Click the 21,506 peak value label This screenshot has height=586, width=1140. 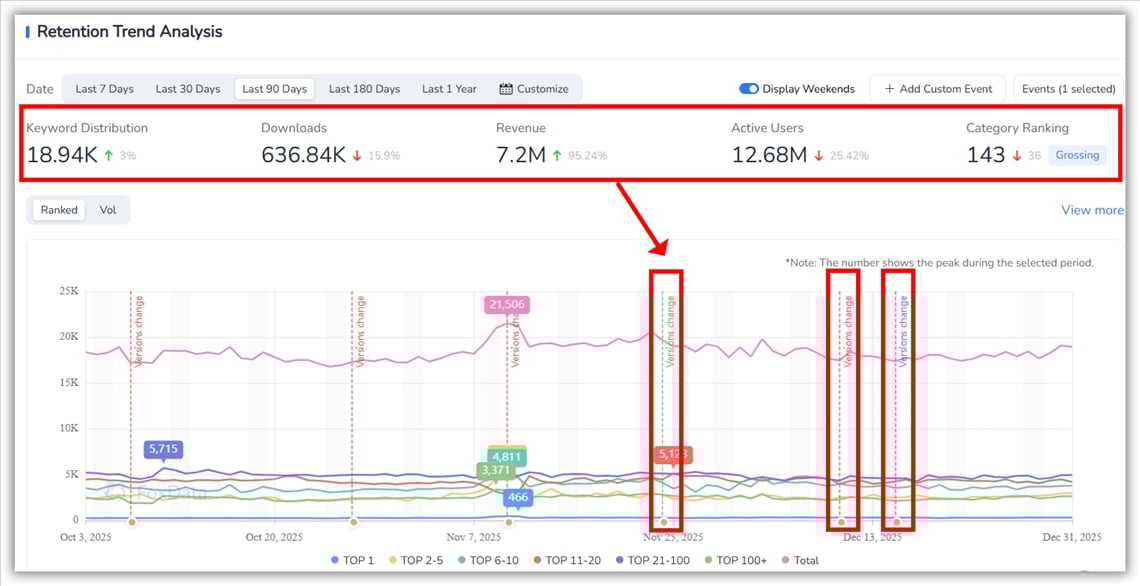tap(506, 304)
